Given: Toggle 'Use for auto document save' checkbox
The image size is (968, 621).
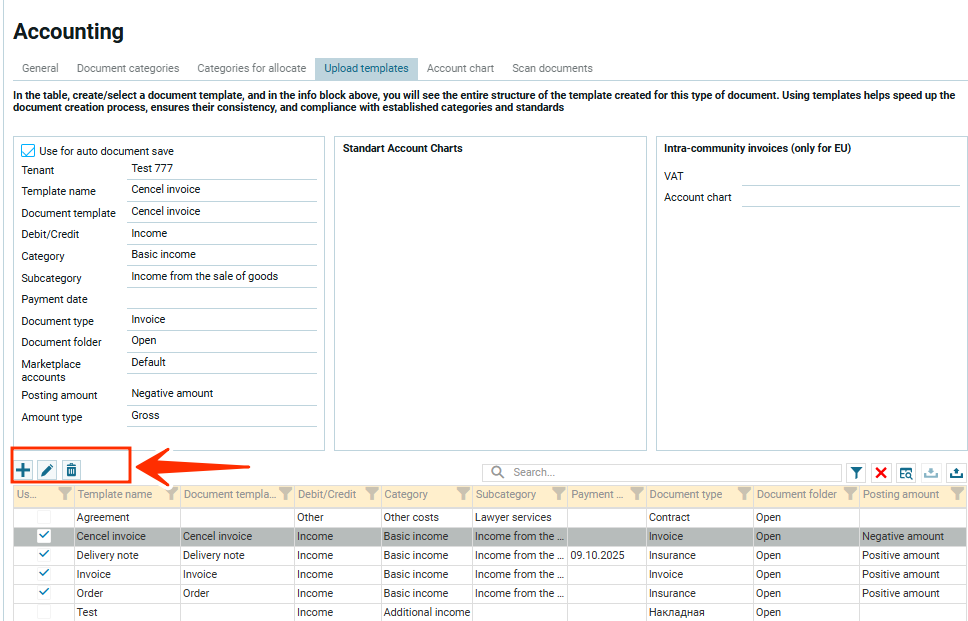Looking at the screenshot, I should pos(28,151).
